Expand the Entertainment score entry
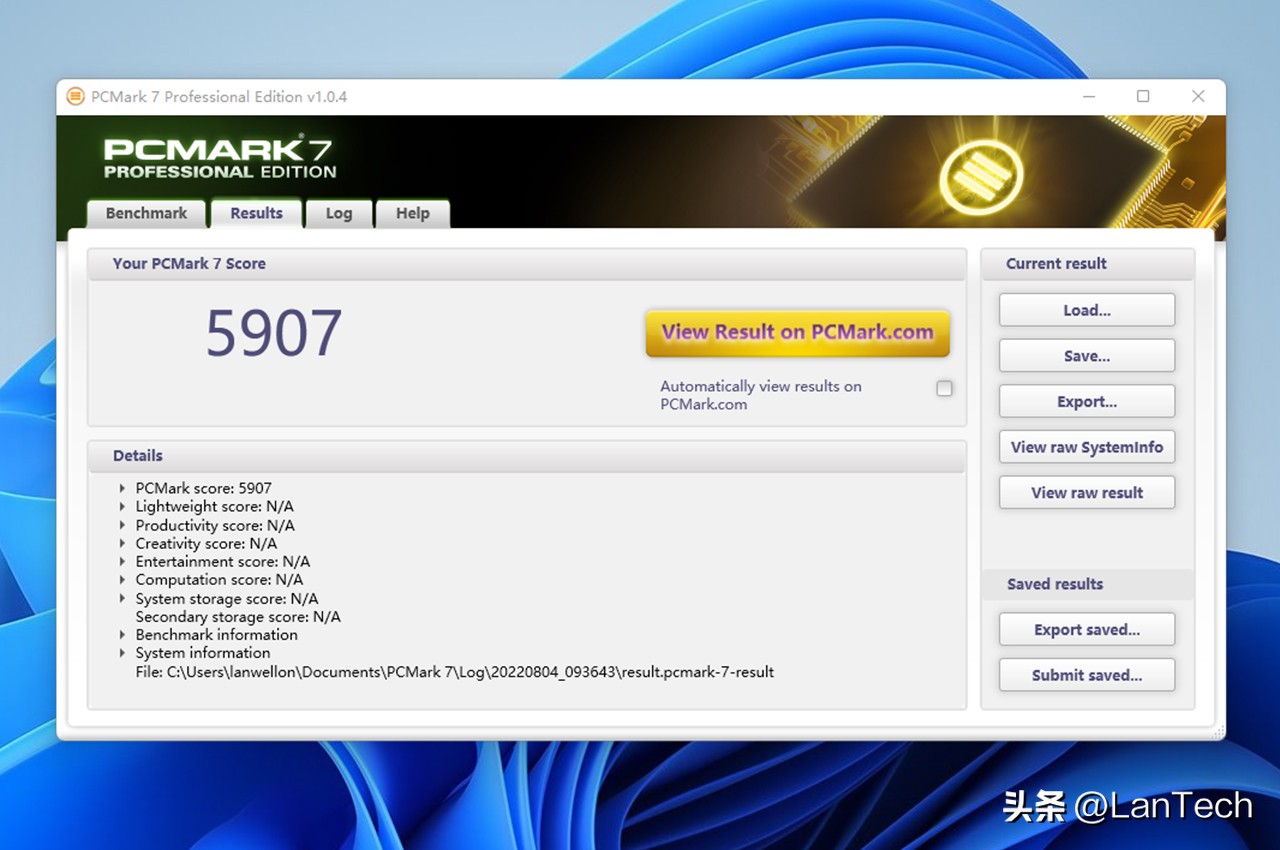The image size is (1280, 850). tap(123, 562)
